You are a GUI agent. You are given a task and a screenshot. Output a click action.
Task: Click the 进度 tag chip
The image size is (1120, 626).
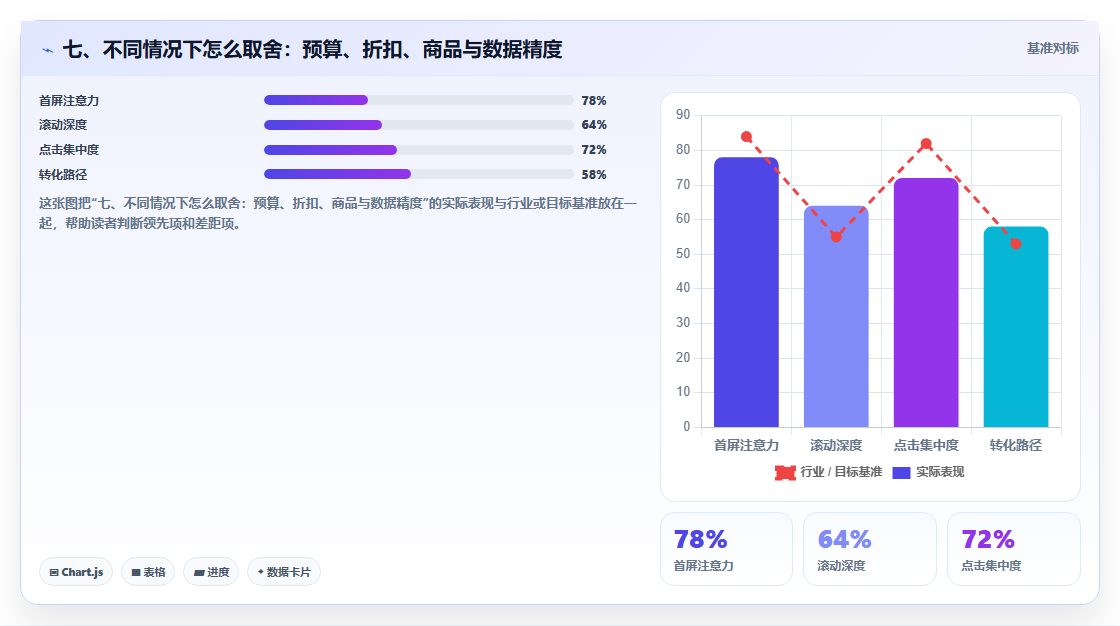click(x=211, y=572)
